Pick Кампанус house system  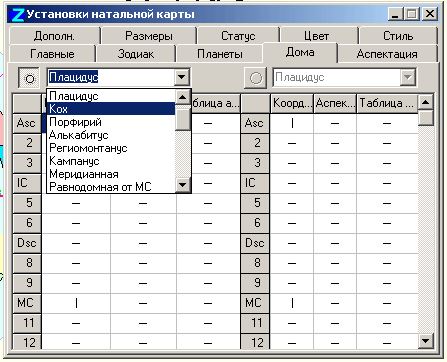point(111,161)
